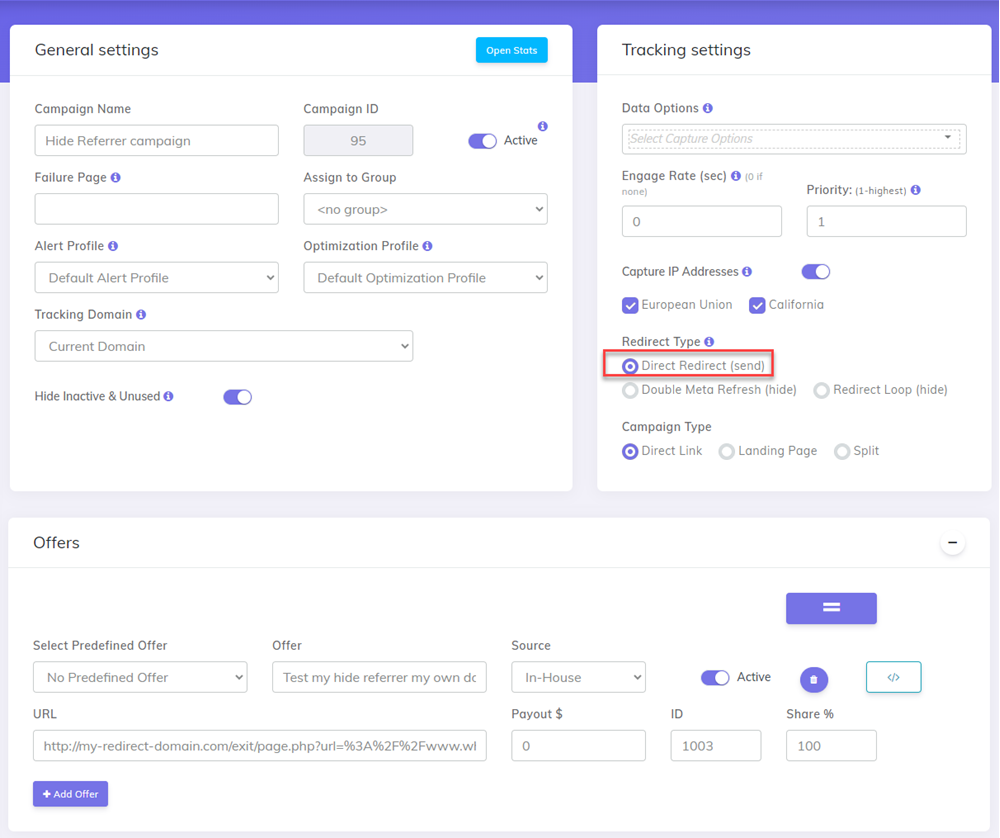Uncheck the European Union checkbox

[629, 304]
